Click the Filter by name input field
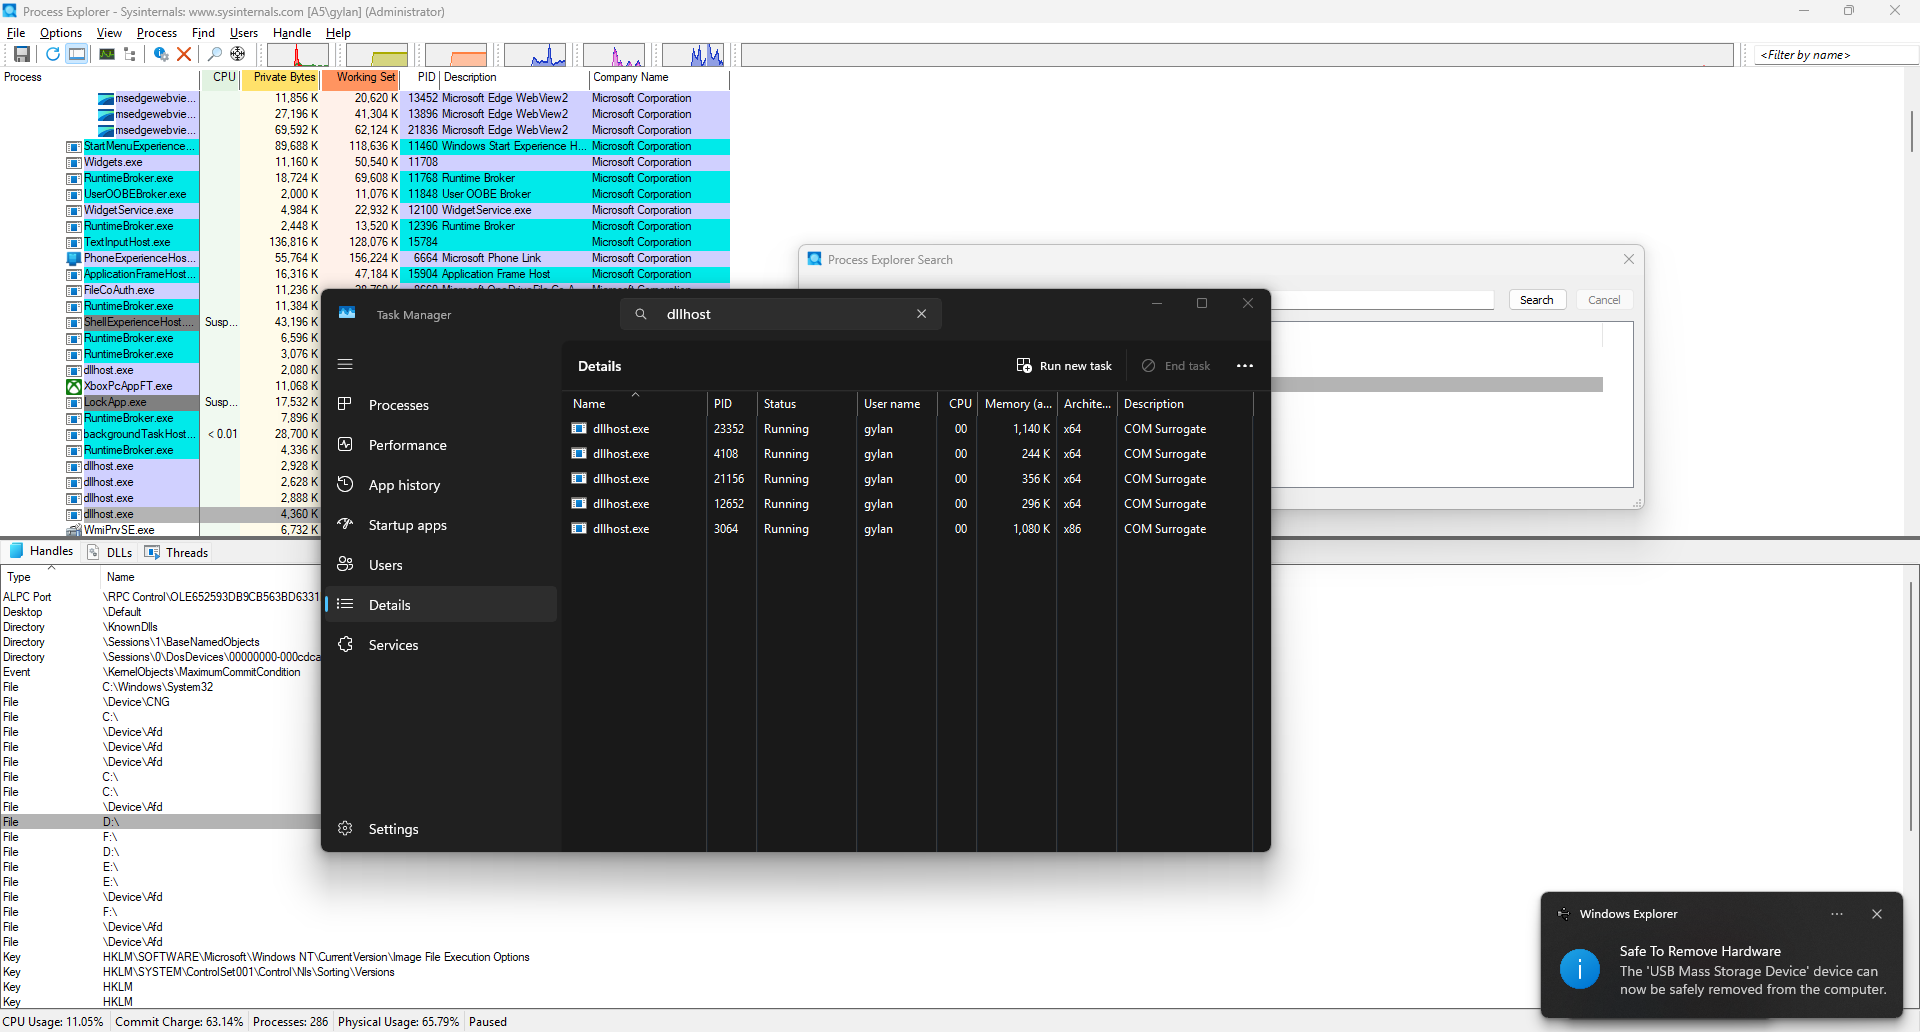This screenshot has height=1032, width=1920. point(1835,55)
